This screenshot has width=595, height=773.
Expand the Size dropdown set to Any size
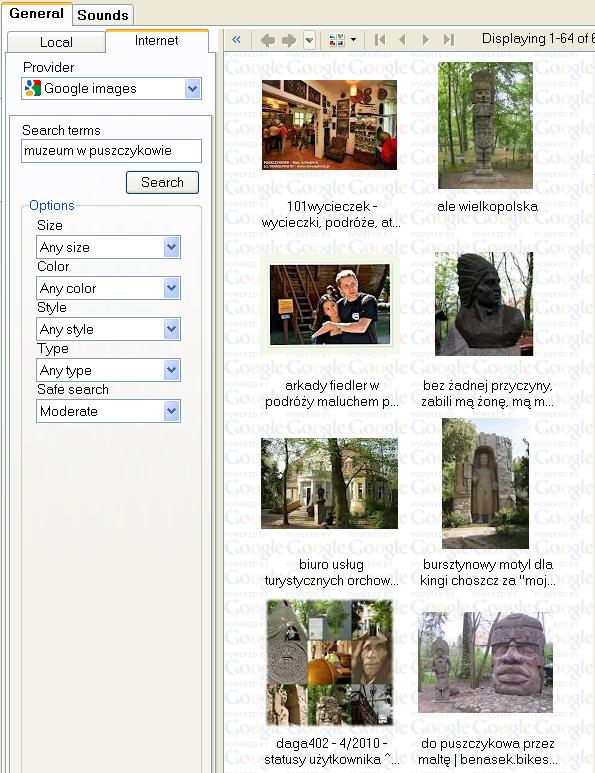[108, 247]
